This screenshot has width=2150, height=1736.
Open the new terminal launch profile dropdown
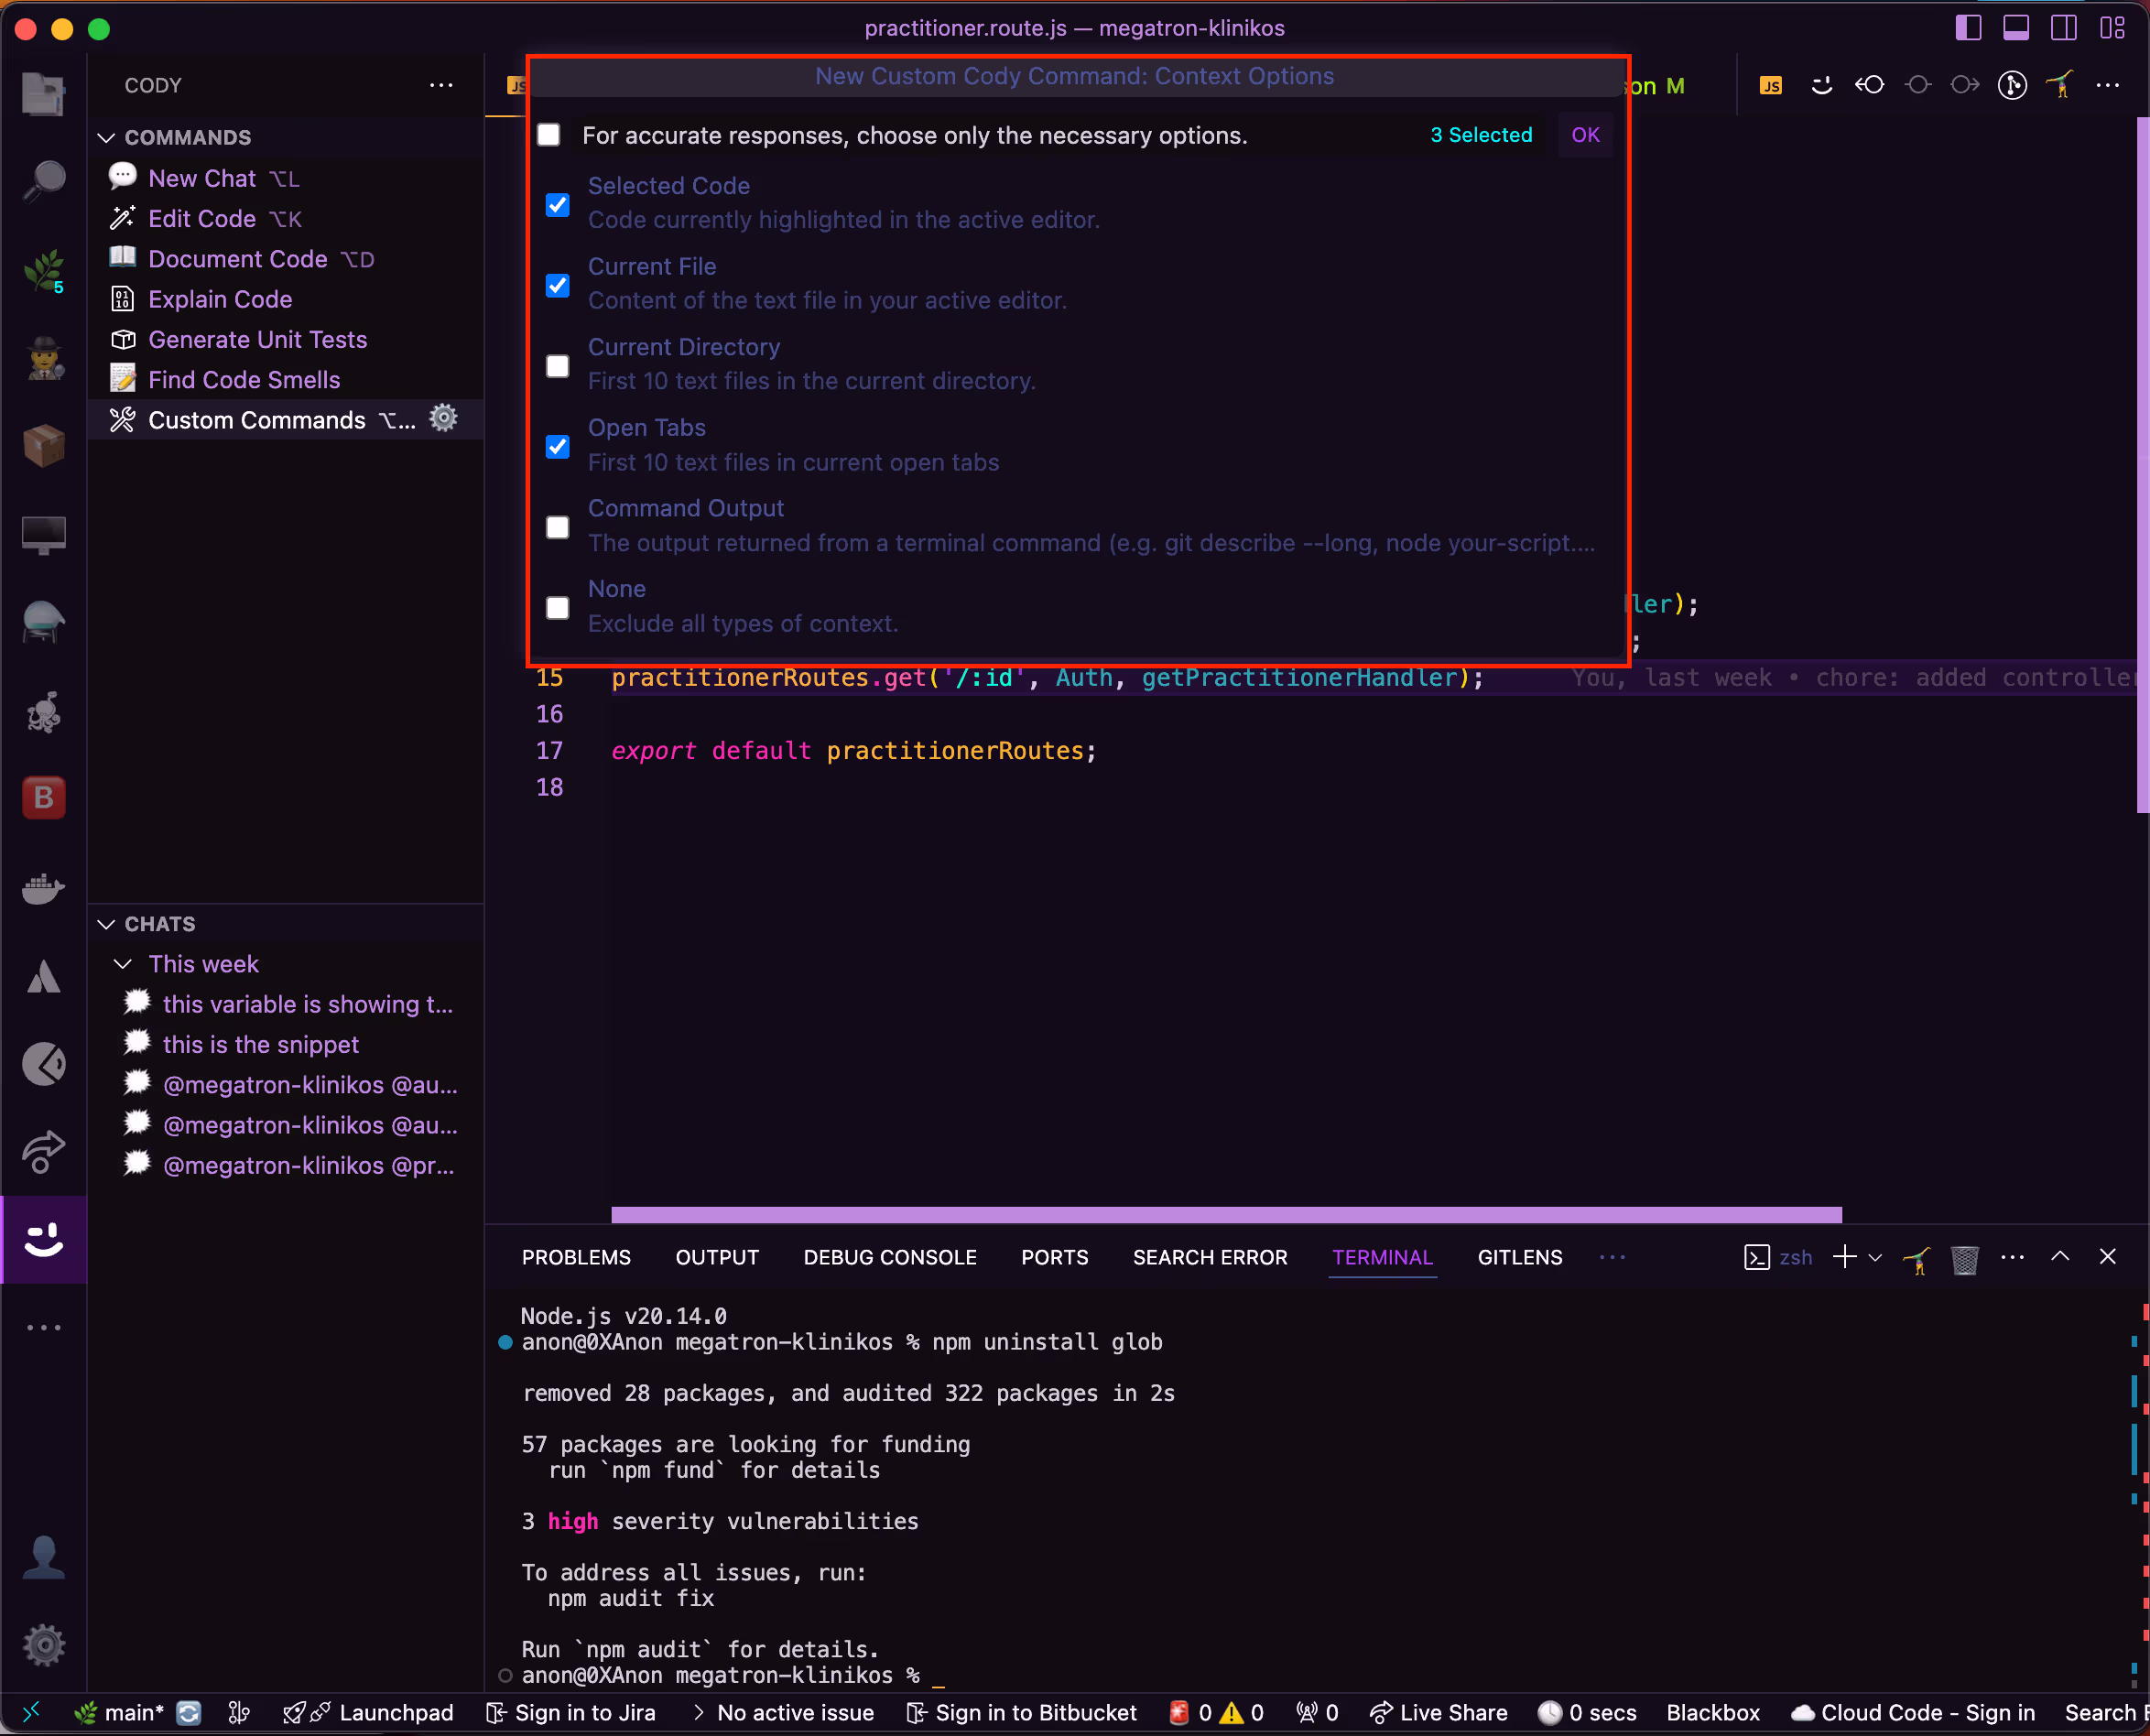tap(1875, 1258)
